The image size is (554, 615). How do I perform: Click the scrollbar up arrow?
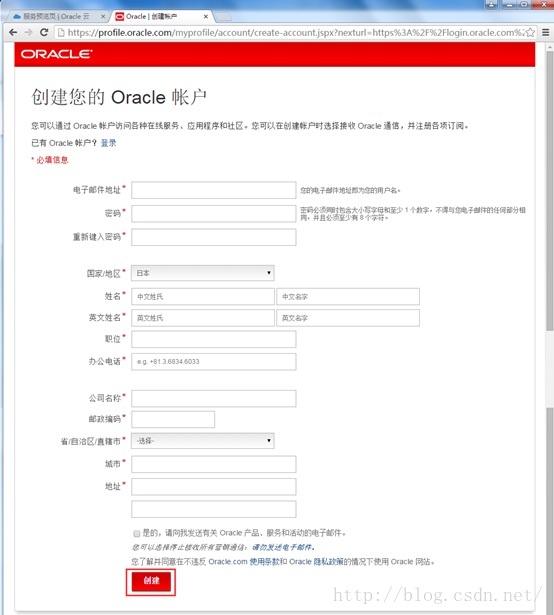click(x=549, y=47)
